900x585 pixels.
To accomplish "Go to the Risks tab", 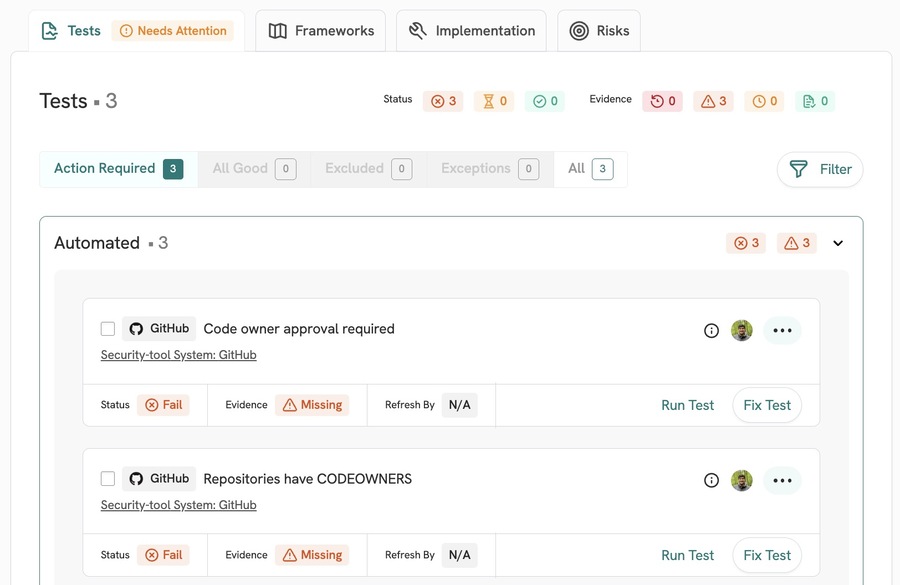I will pyautogui.click(x=599, y=31).
